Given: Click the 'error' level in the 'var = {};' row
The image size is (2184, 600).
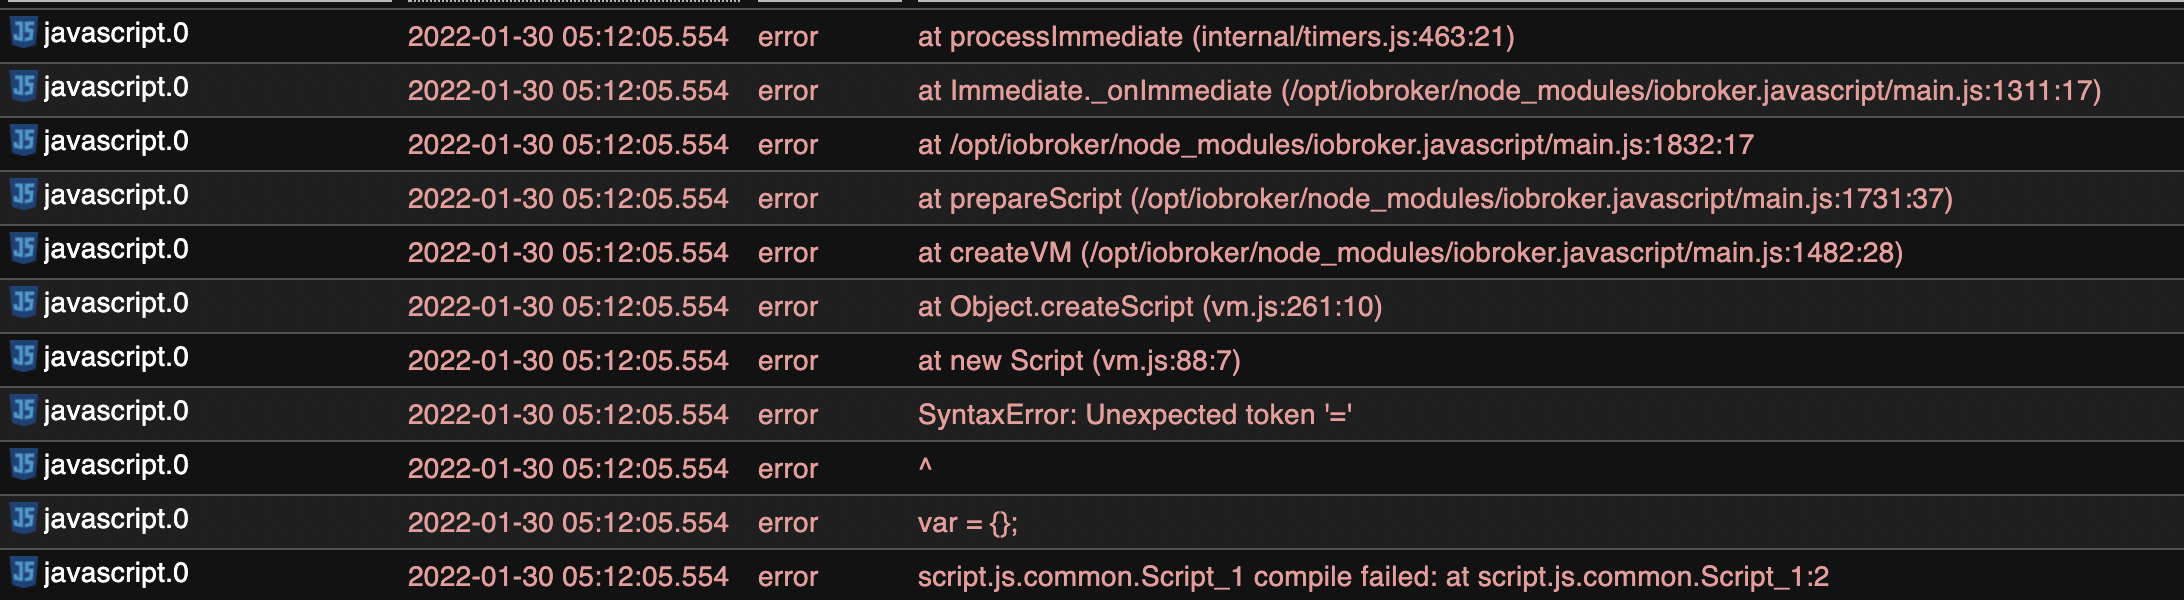Looking at the screenshot, I should 788,523.
